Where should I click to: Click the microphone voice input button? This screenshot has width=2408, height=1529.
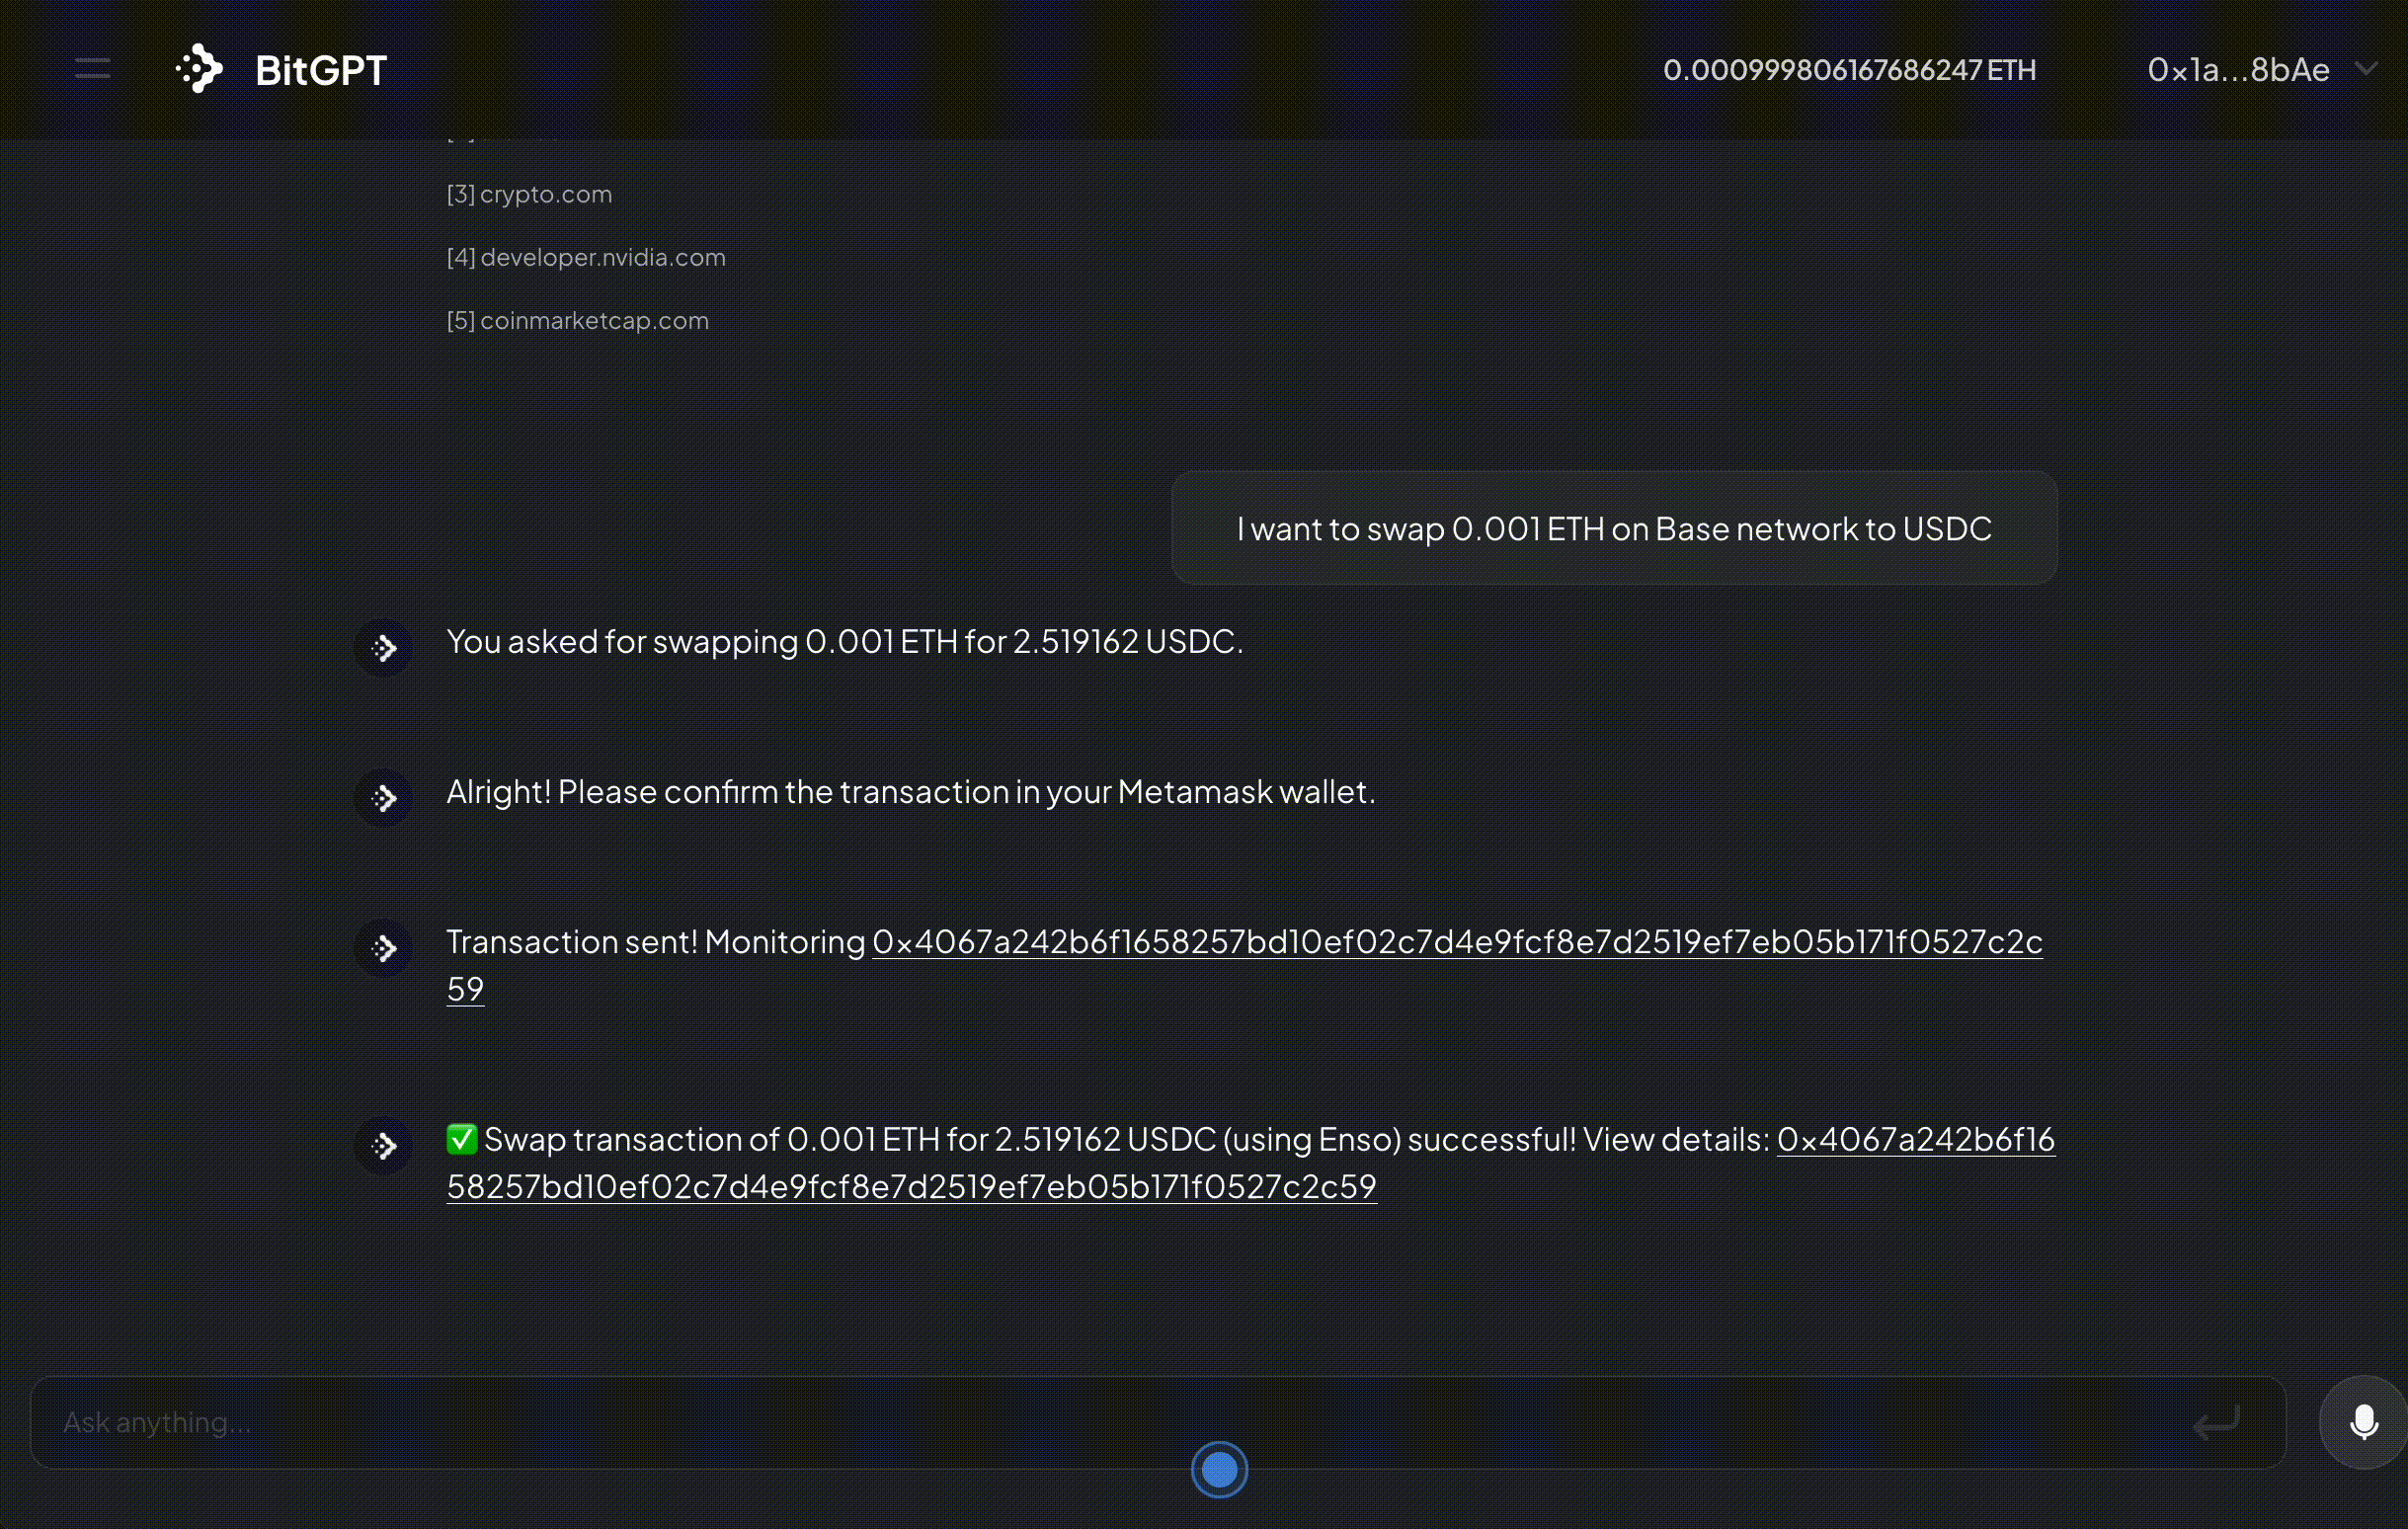2363,1421
